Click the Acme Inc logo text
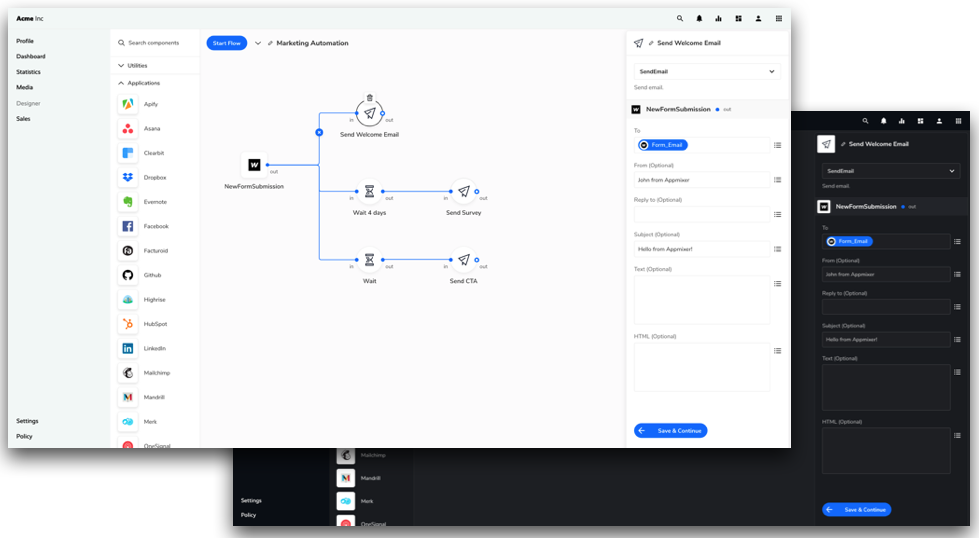Viewport: 979px width, 538px height. (x=29, y=19)
